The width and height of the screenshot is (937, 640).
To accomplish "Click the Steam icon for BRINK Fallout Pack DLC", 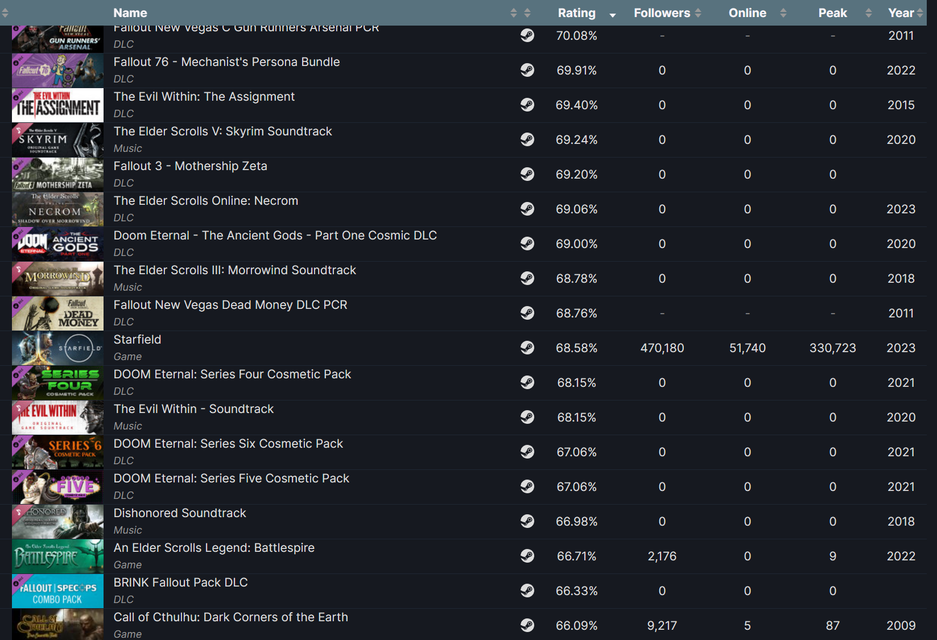I will (527, 591).
